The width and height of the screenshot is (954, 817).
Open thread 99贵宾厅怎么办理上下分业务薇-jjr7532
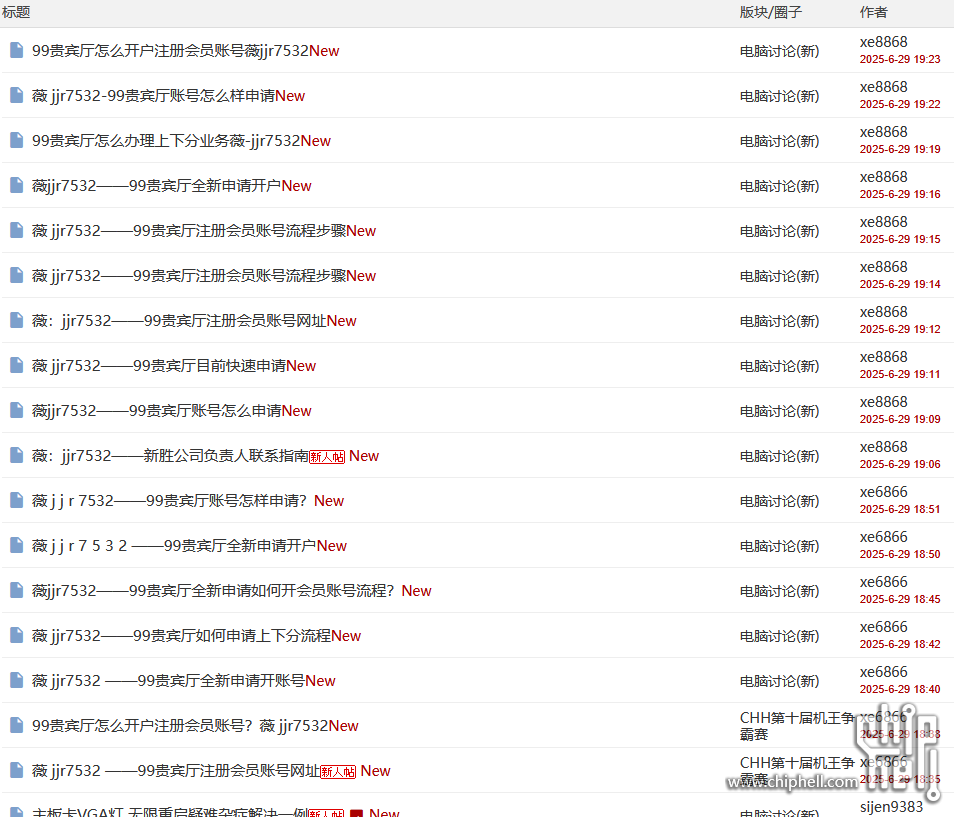pos(166,141)
